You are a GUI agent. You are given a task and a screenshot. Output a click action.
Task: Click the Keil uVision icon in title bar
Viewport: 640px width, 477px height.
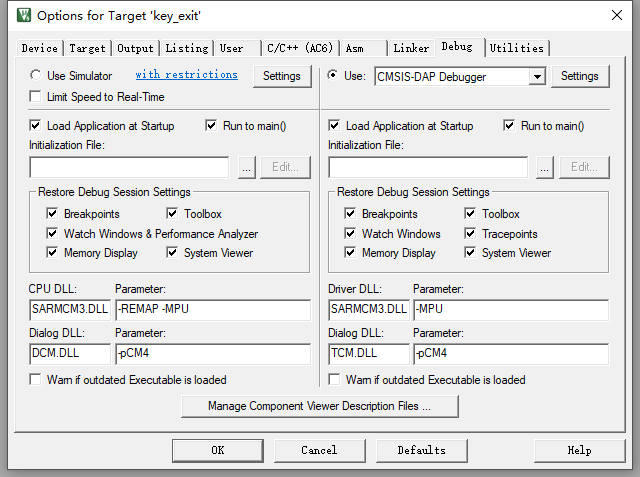coord(24,16)
